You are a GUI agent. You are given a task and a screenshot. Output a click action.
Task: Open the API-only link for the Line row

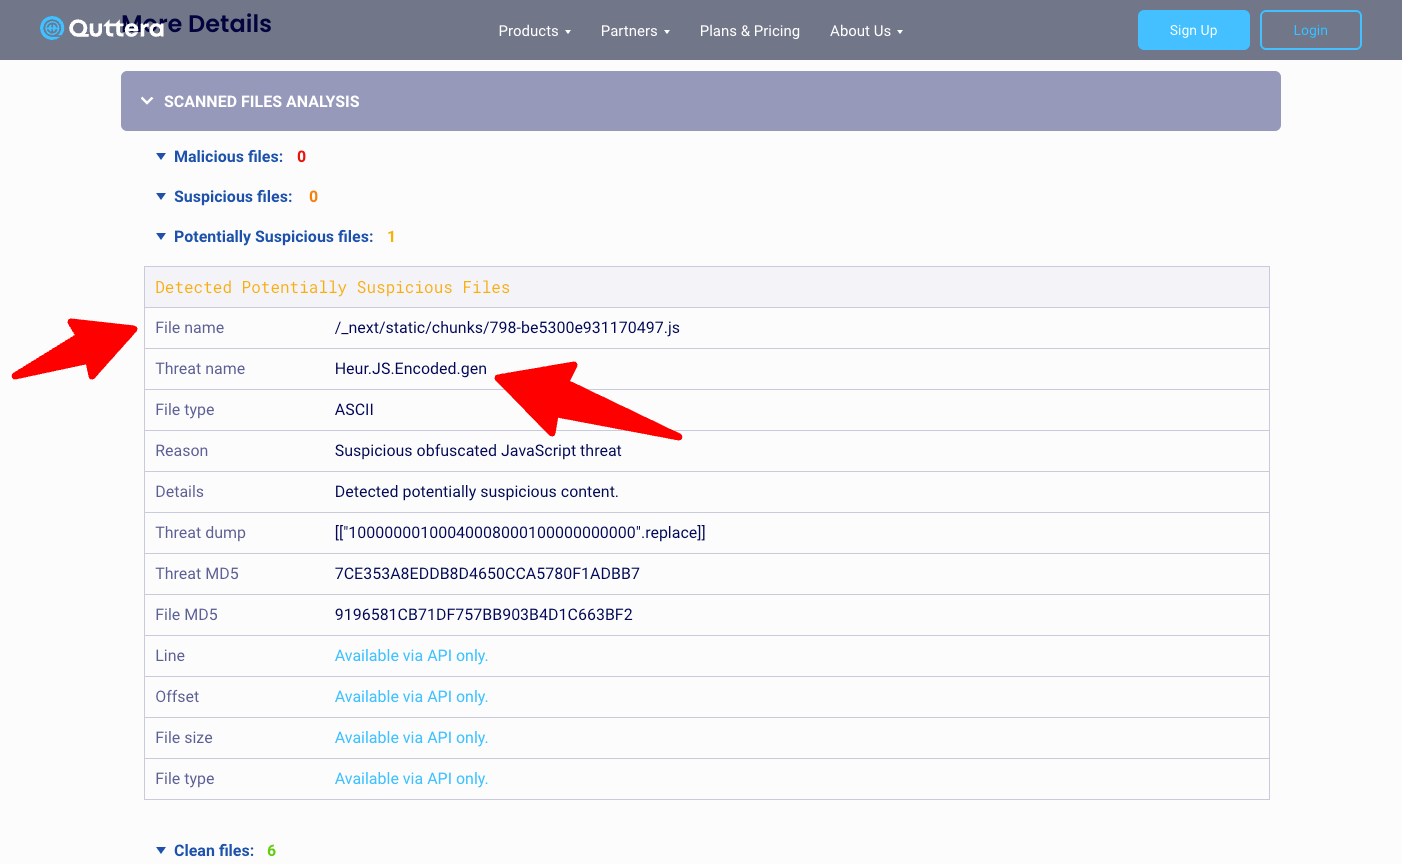click(411, 655)
